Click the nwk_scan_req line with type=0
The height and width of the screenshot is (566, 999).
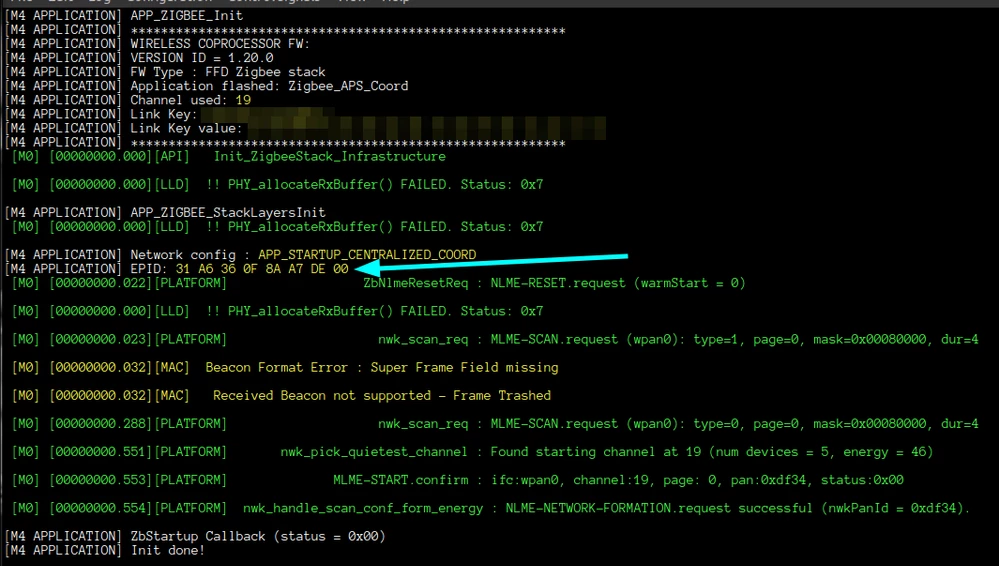coord(495,424)
